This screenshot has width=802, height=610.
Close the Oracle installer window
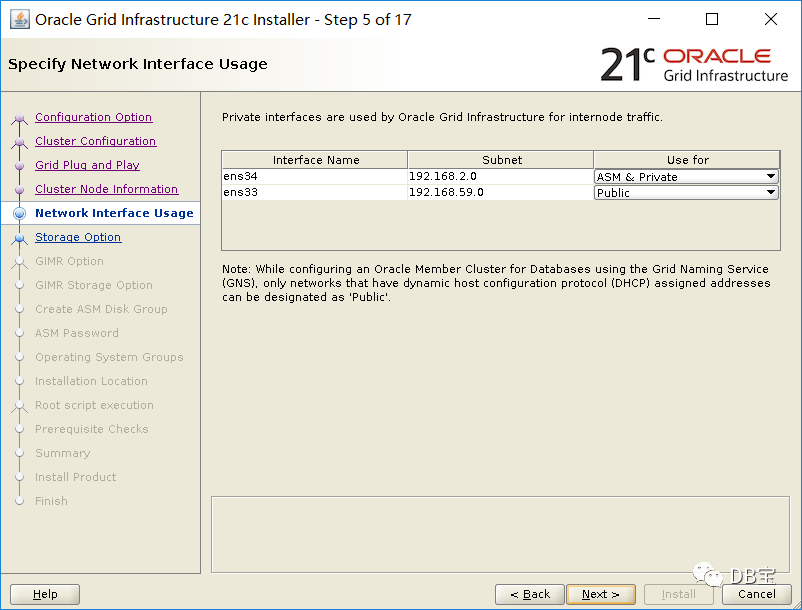tap(770, 19)
